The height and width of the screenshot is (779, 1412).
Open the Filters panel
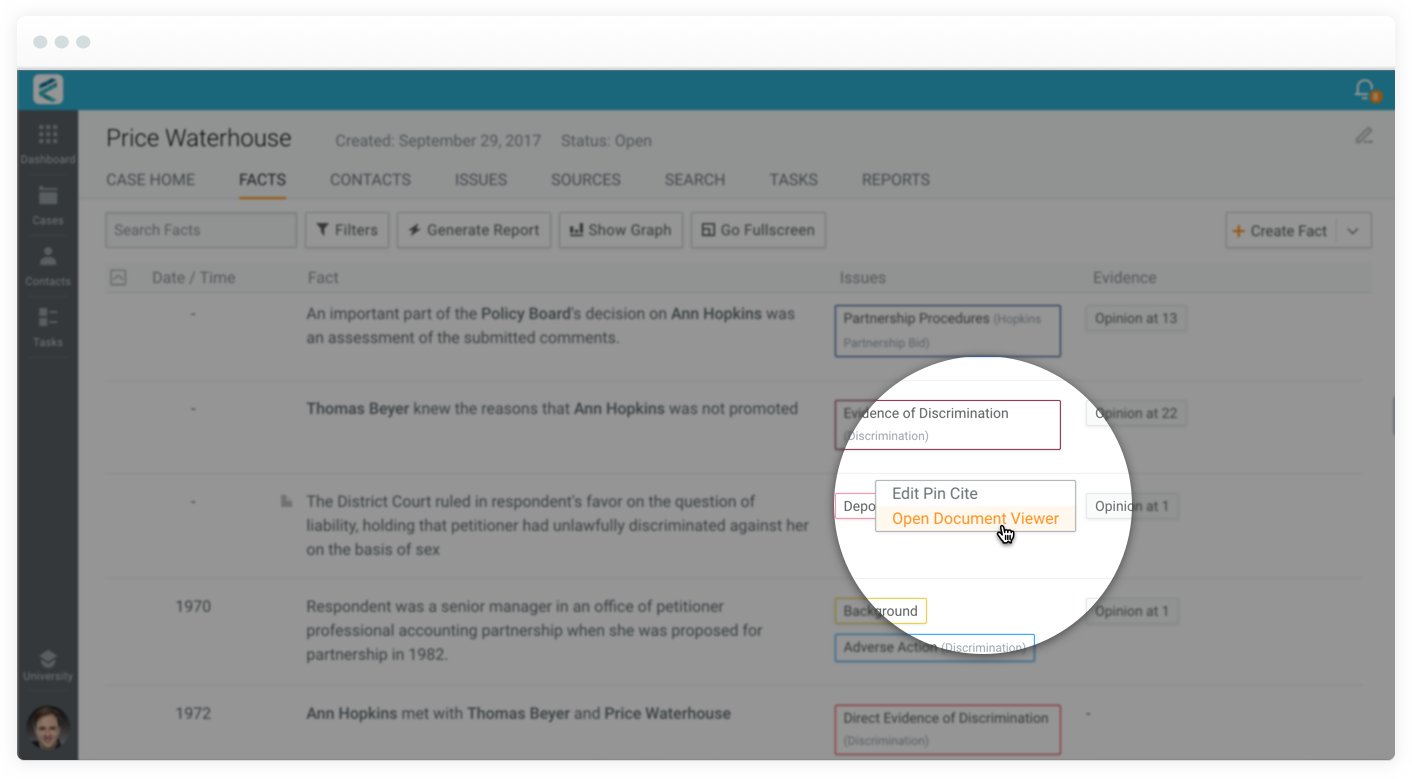(x=347, y=230)
